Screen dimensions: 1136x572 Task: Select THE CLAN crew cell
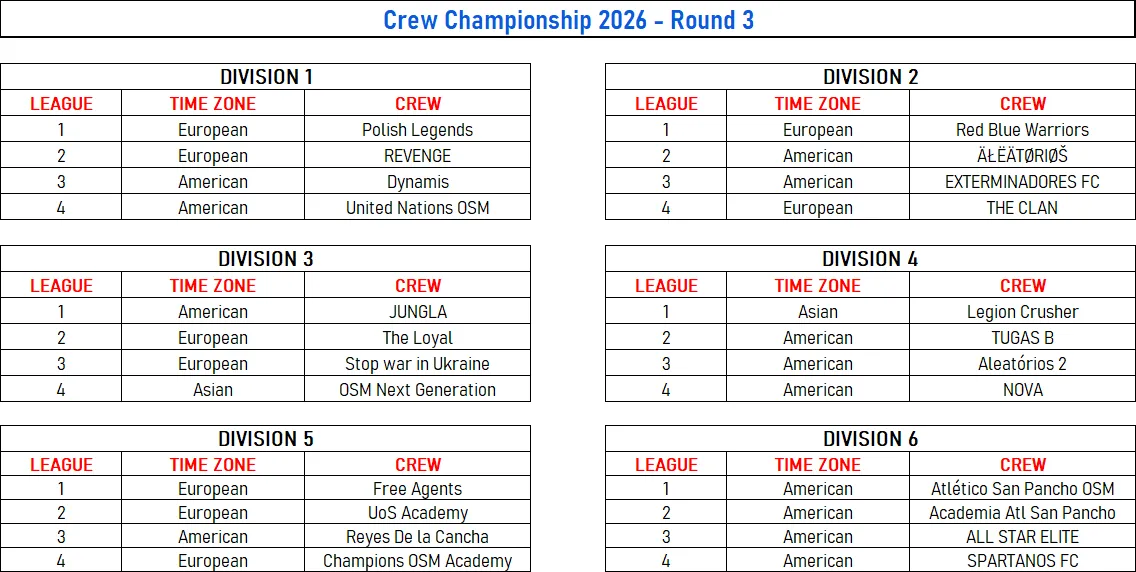(1022, 208)
